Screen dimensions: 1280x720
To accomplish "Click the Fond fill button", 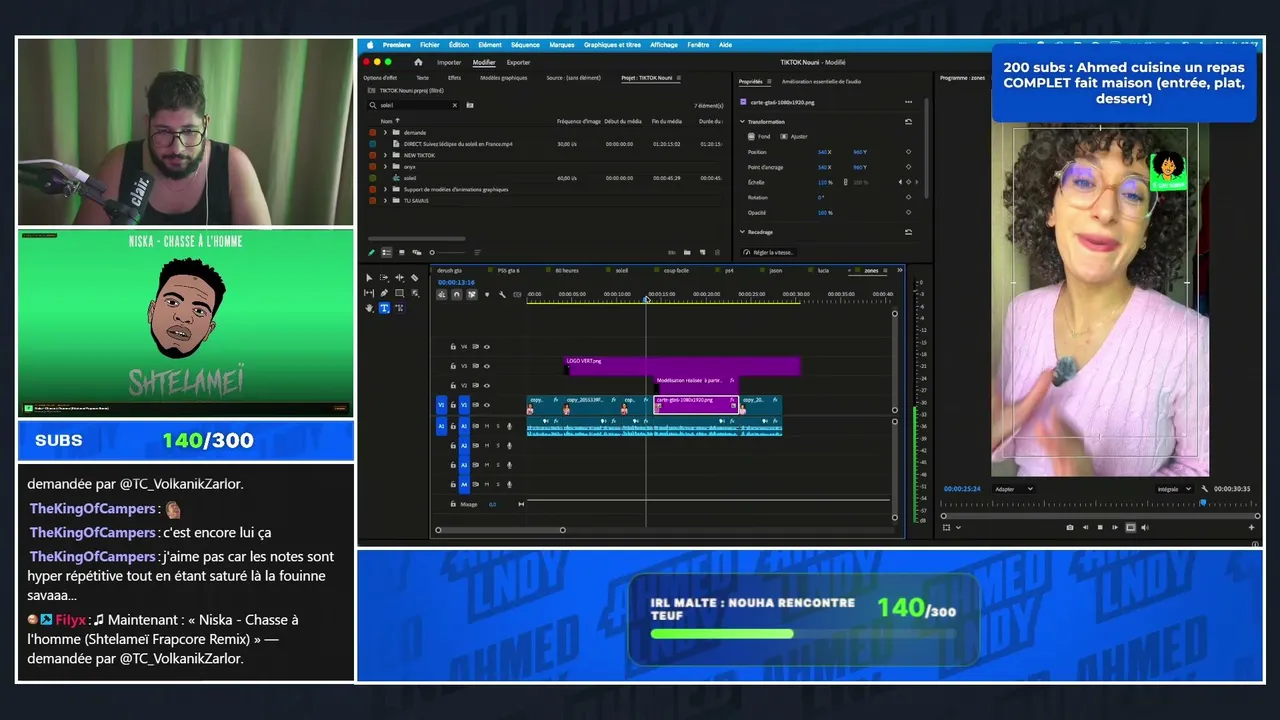I will pyautogui.click(x=760, y=136).
